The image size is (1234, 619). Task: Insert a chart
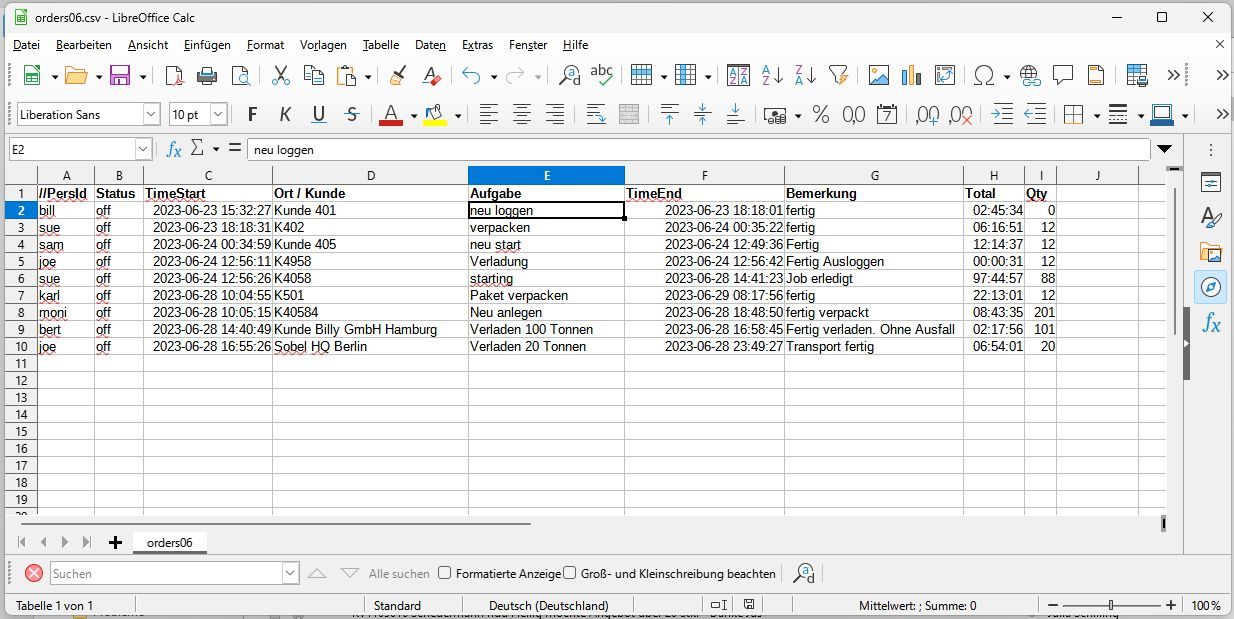[911, 76]
